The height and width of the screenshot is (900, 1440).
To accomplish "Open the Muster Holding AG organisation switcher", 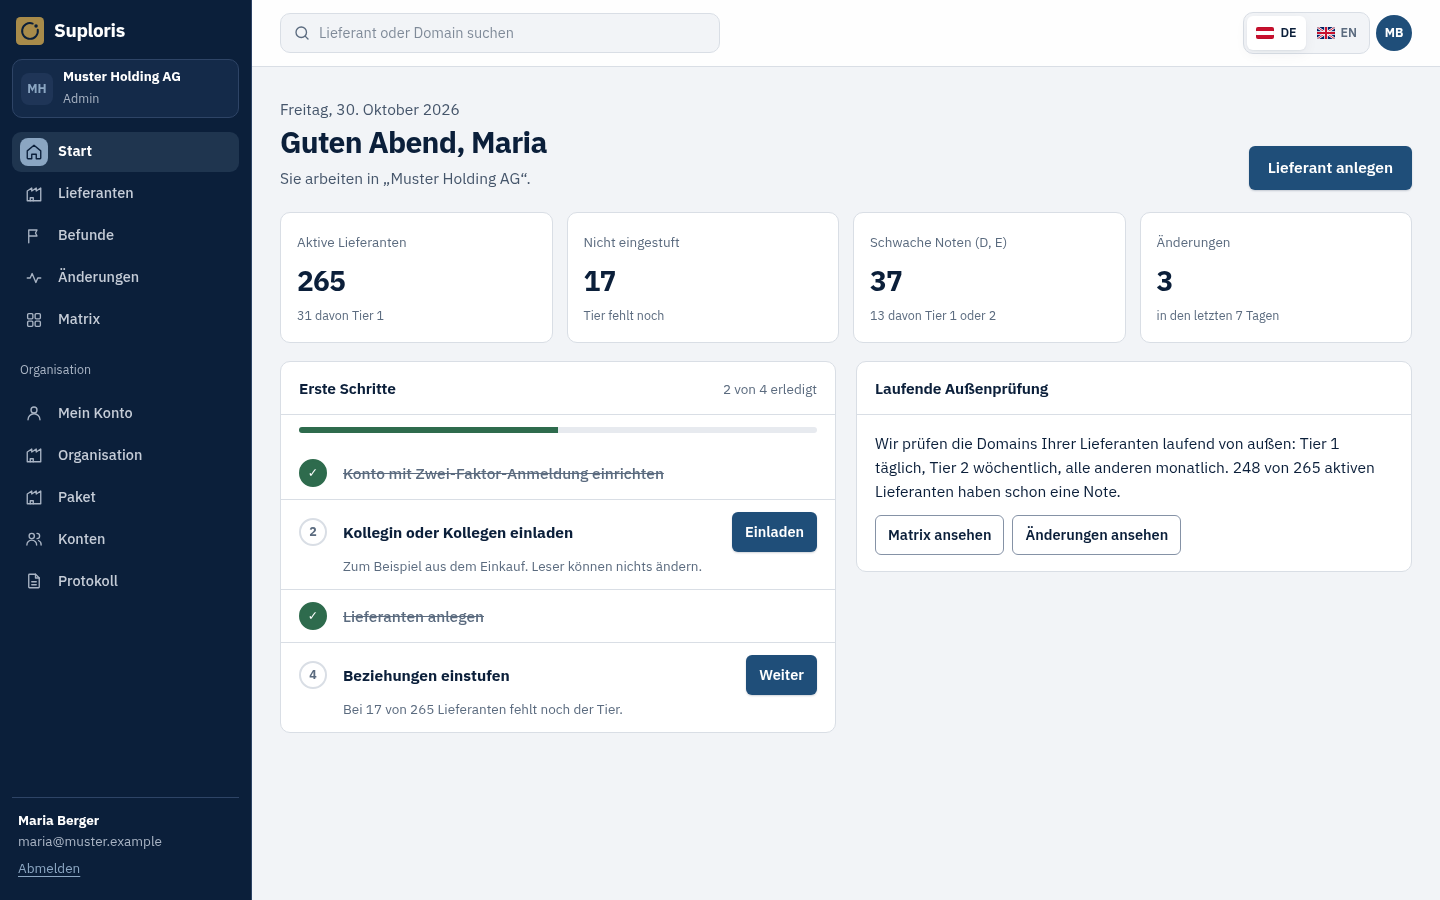I will [x=125, y=89].
